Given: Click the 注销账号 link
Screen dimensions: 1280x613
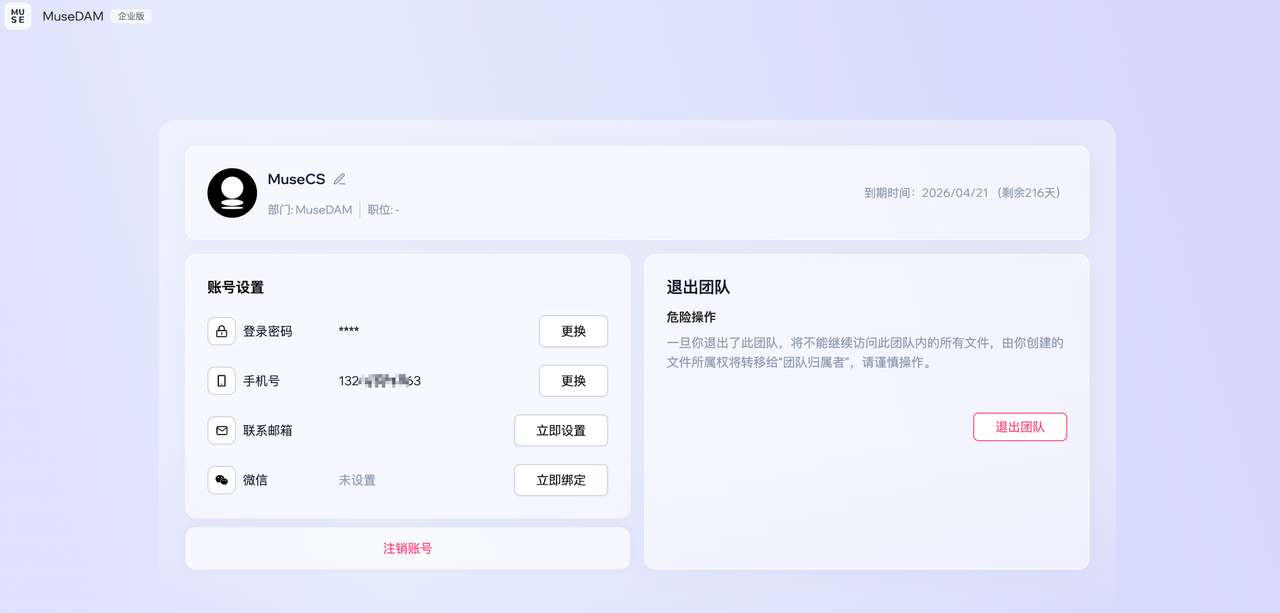Looking at the screenshot, I should [x=407, y=547].
